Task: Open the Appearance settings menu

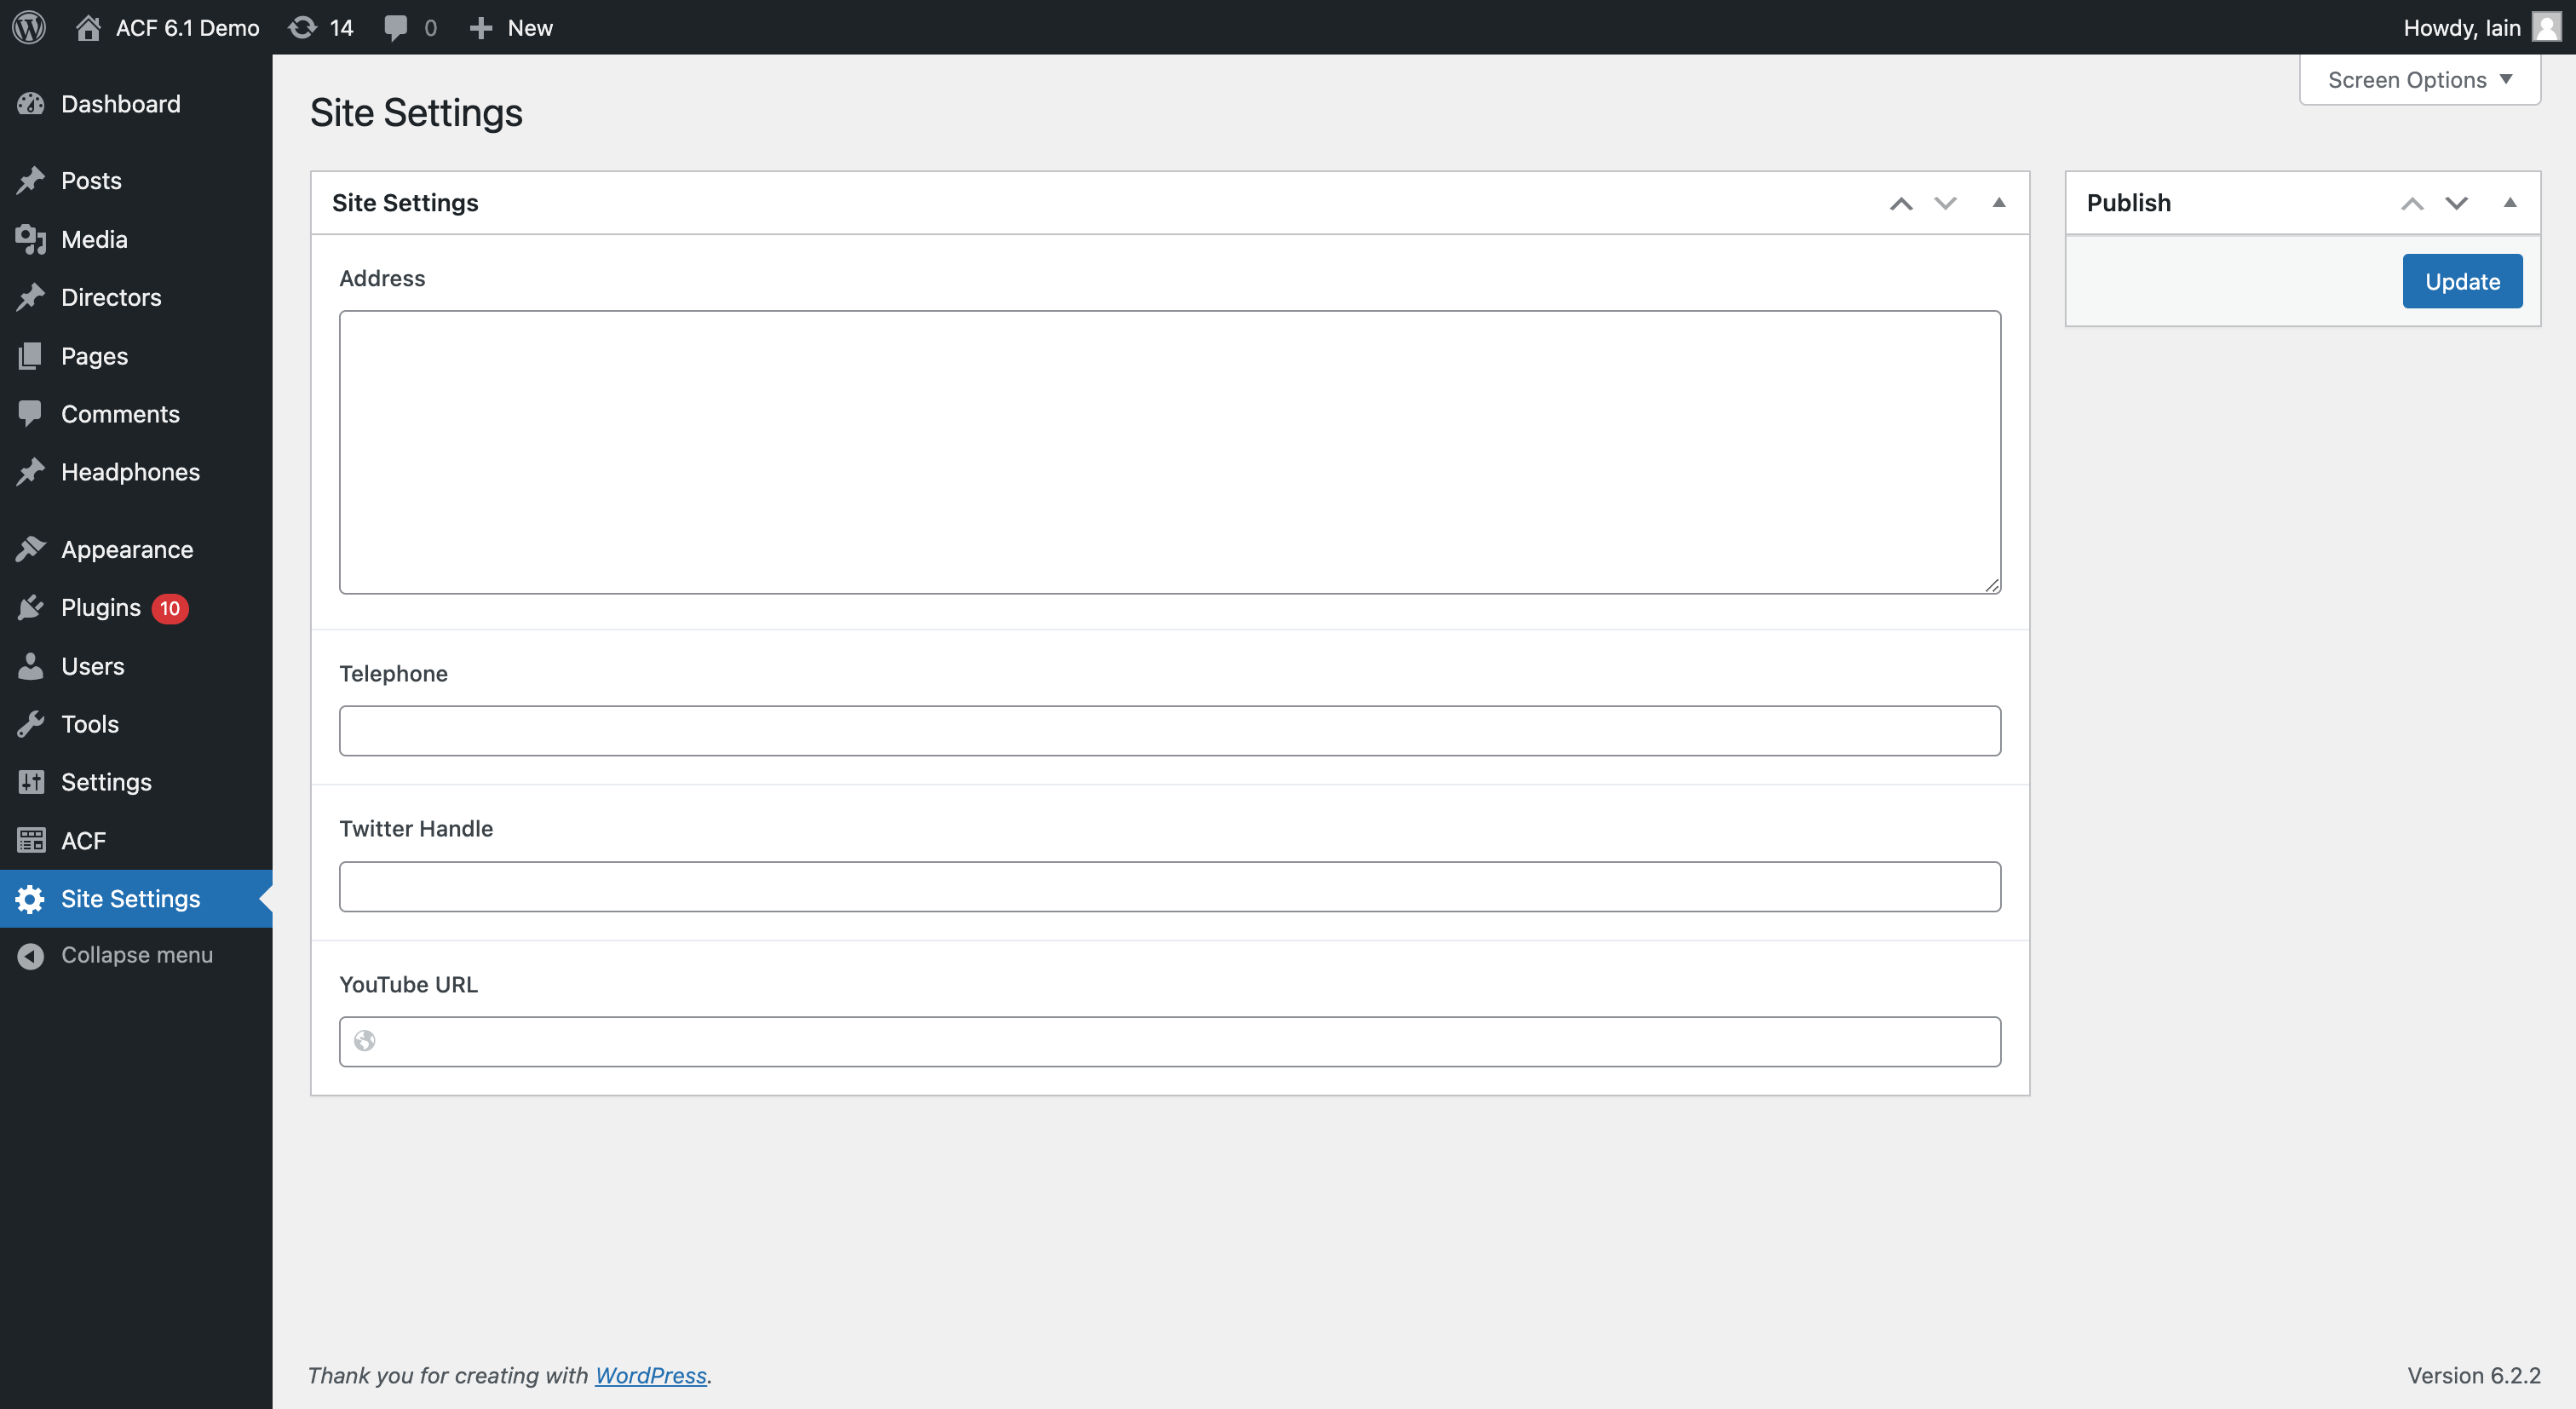Action: [127, 549]
